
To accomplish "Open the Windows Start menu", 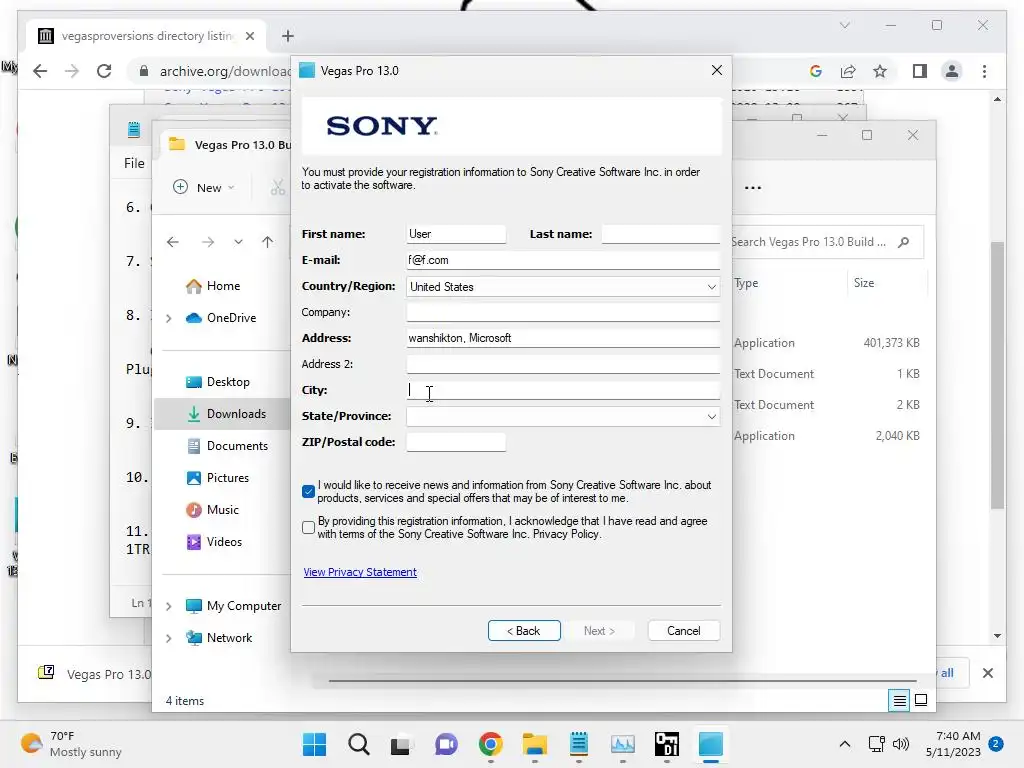I will 314,744.
